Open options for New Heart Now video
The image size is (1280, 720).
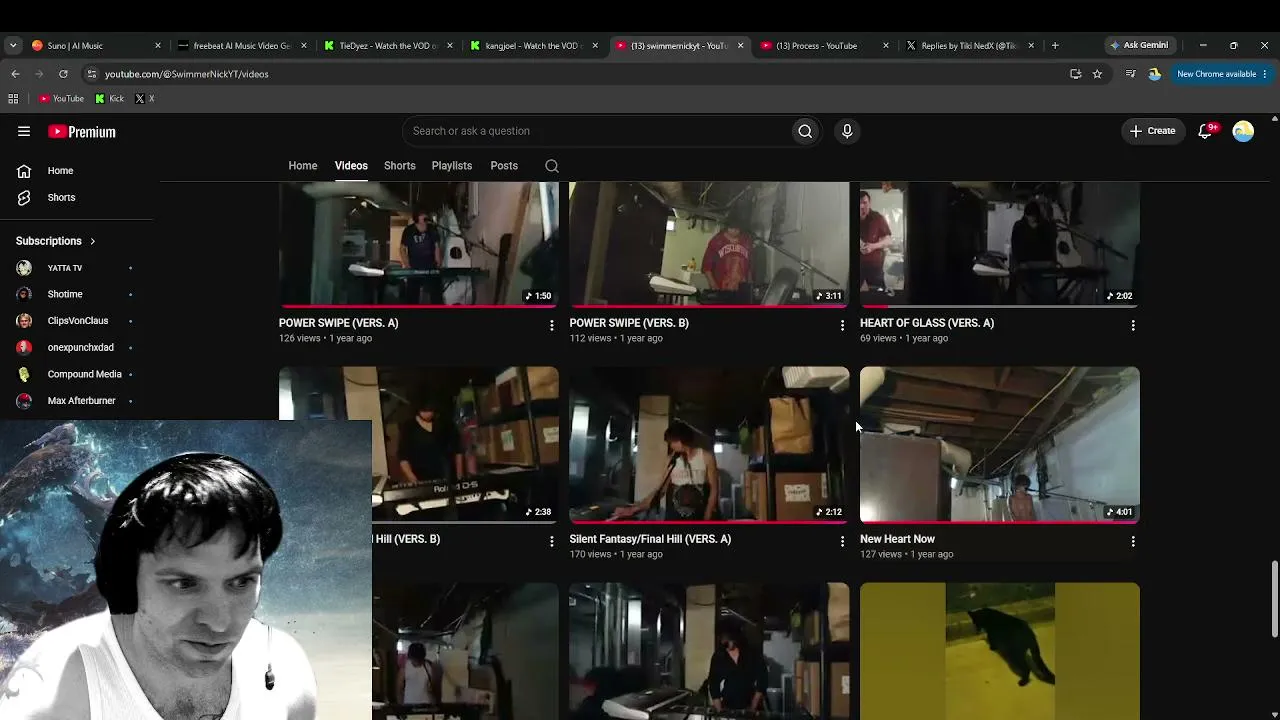[1133, 541]
